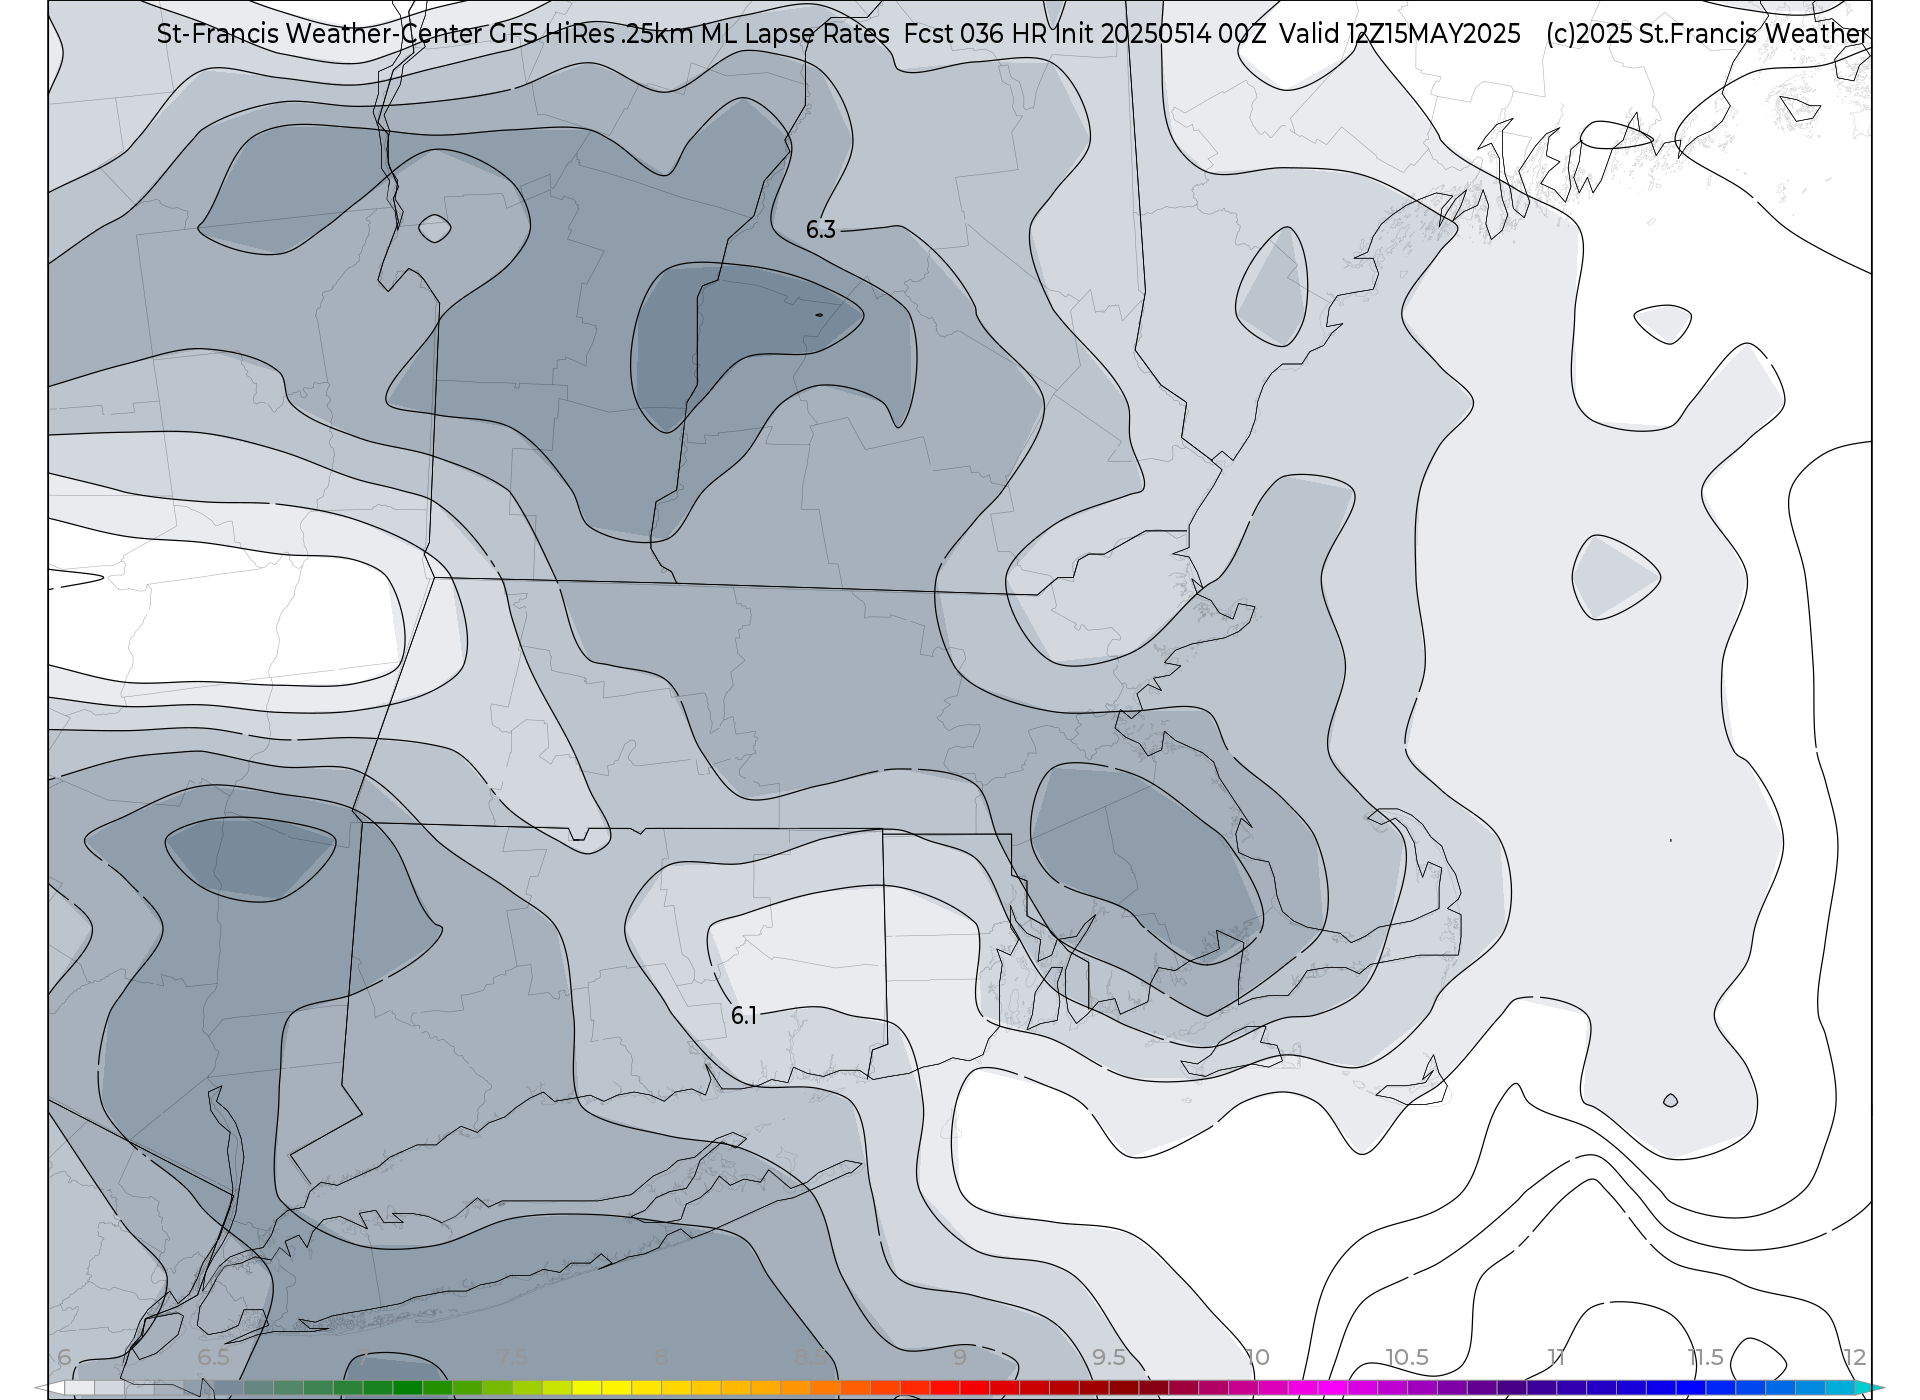Pick the dark green colorbar segment

click(407, 1388)
